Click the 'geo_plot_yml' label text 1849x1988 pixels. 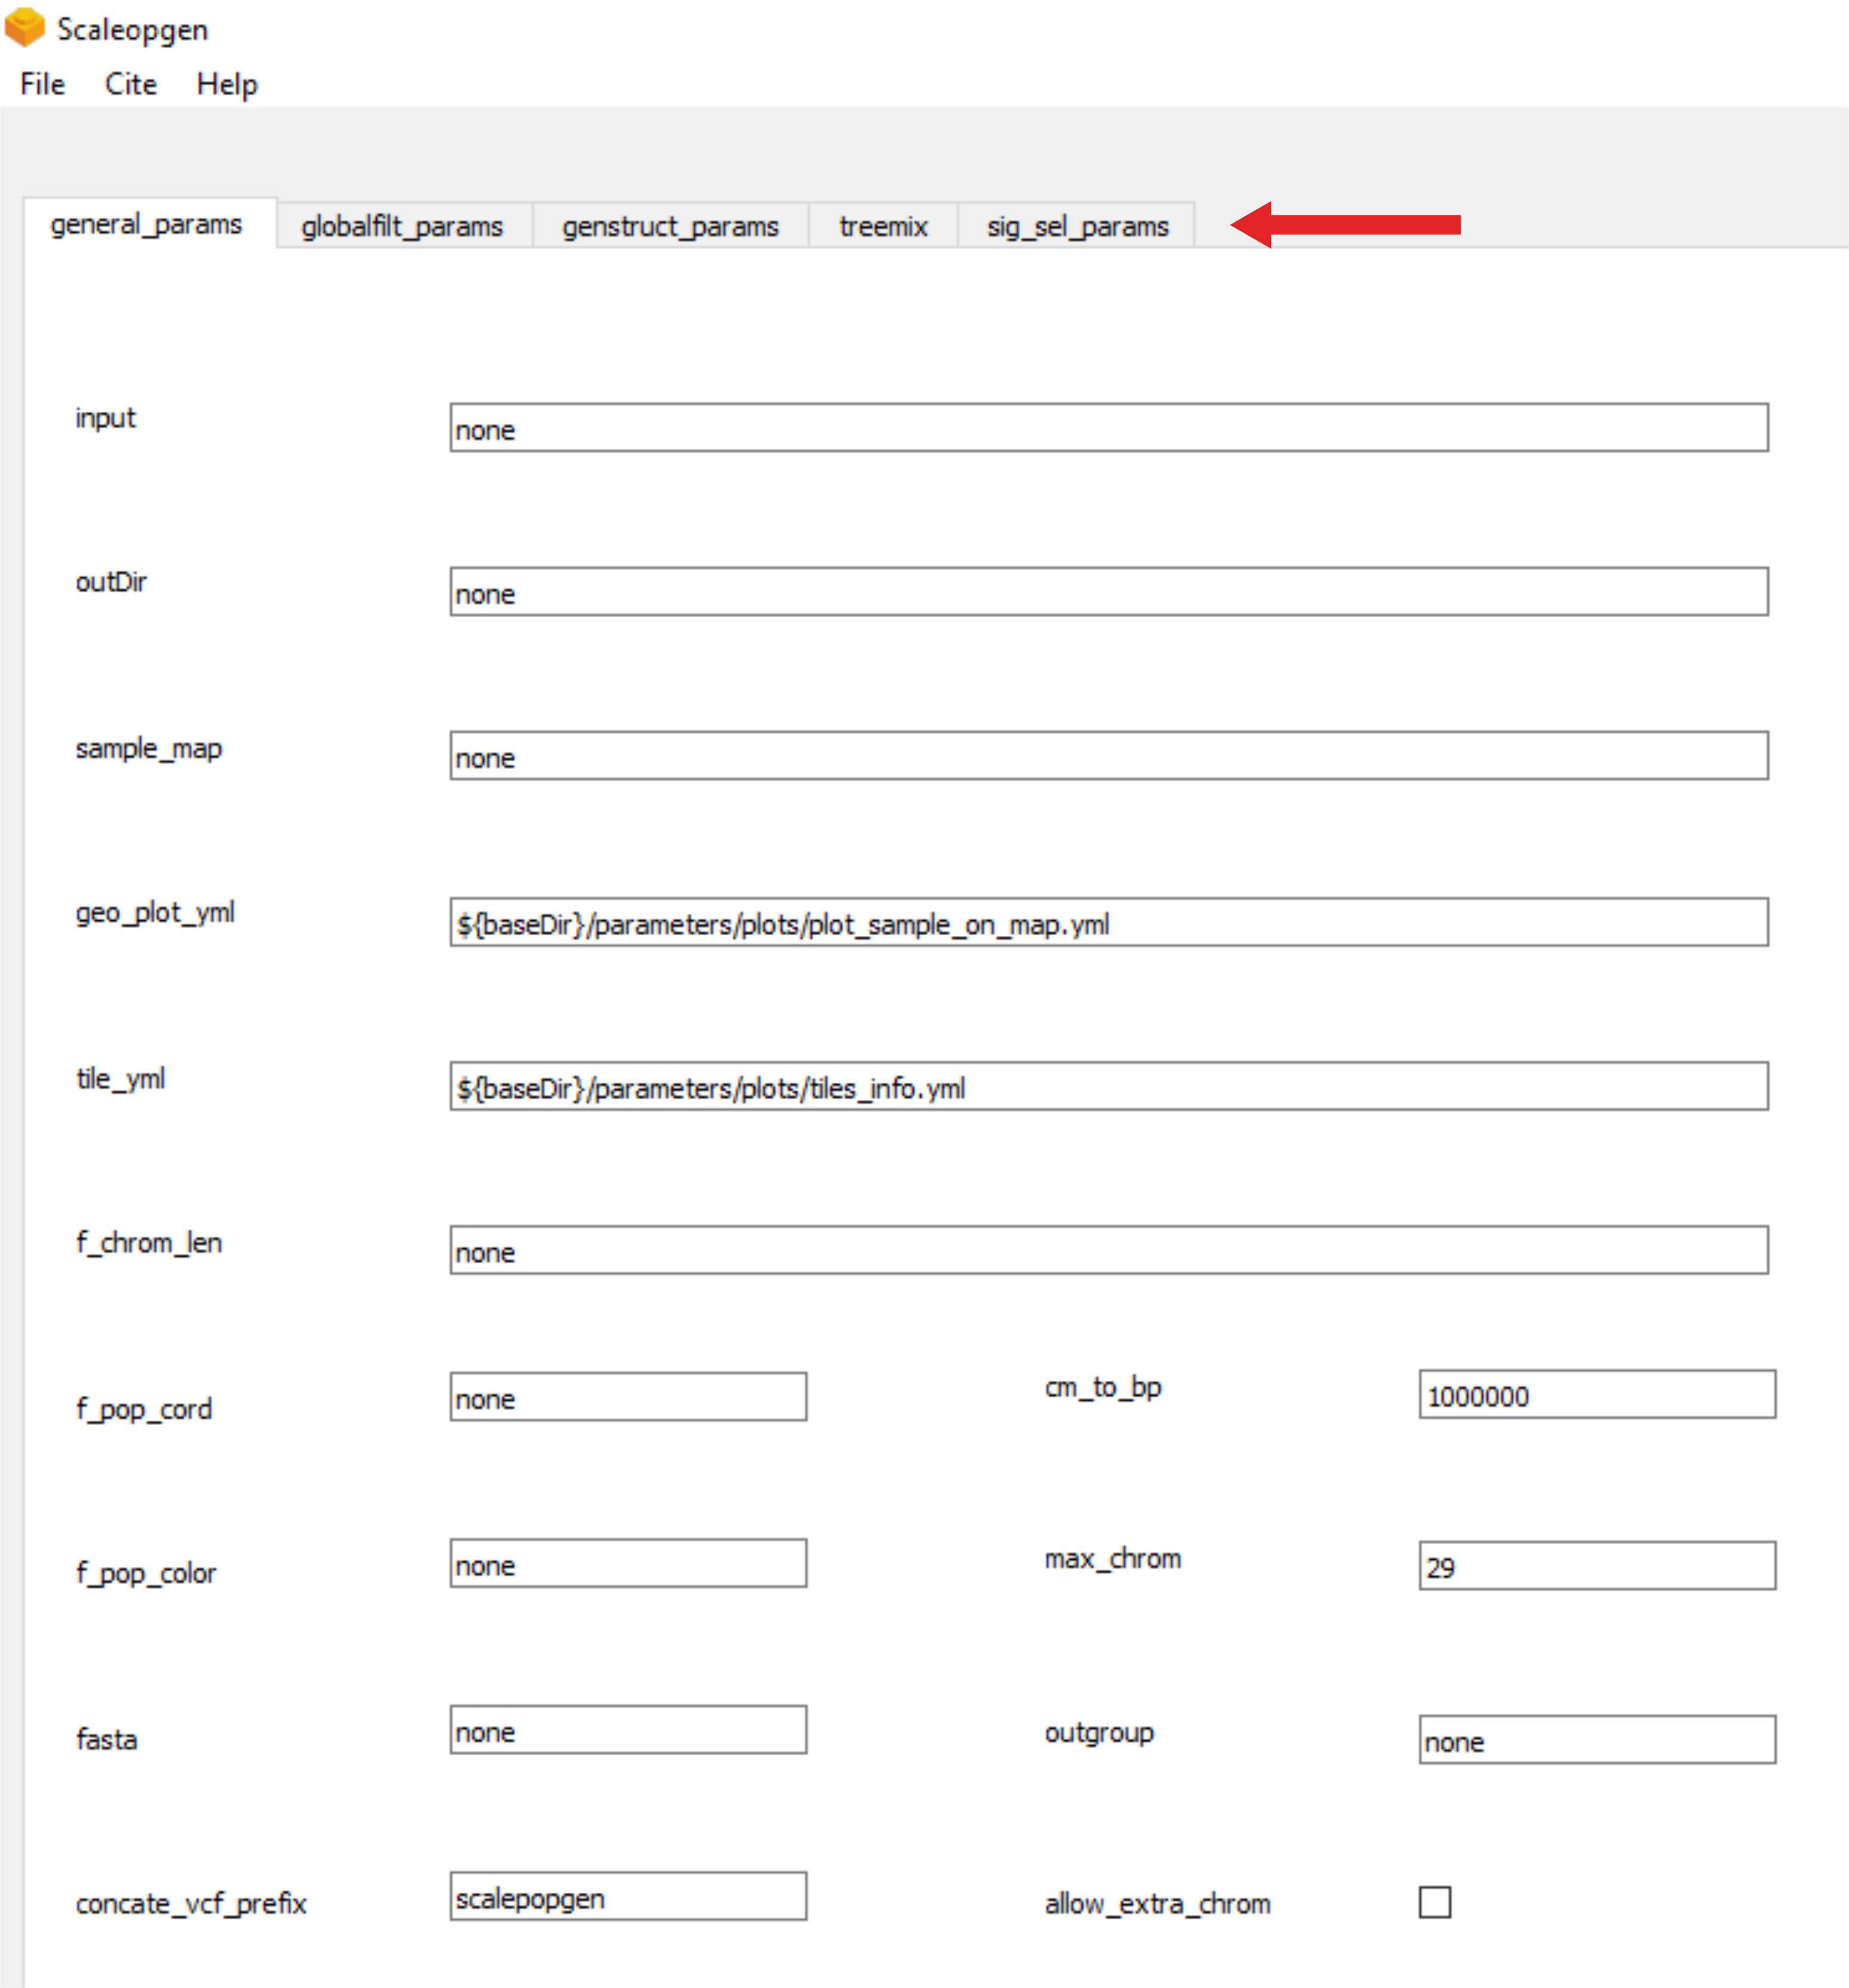[155, 913]
